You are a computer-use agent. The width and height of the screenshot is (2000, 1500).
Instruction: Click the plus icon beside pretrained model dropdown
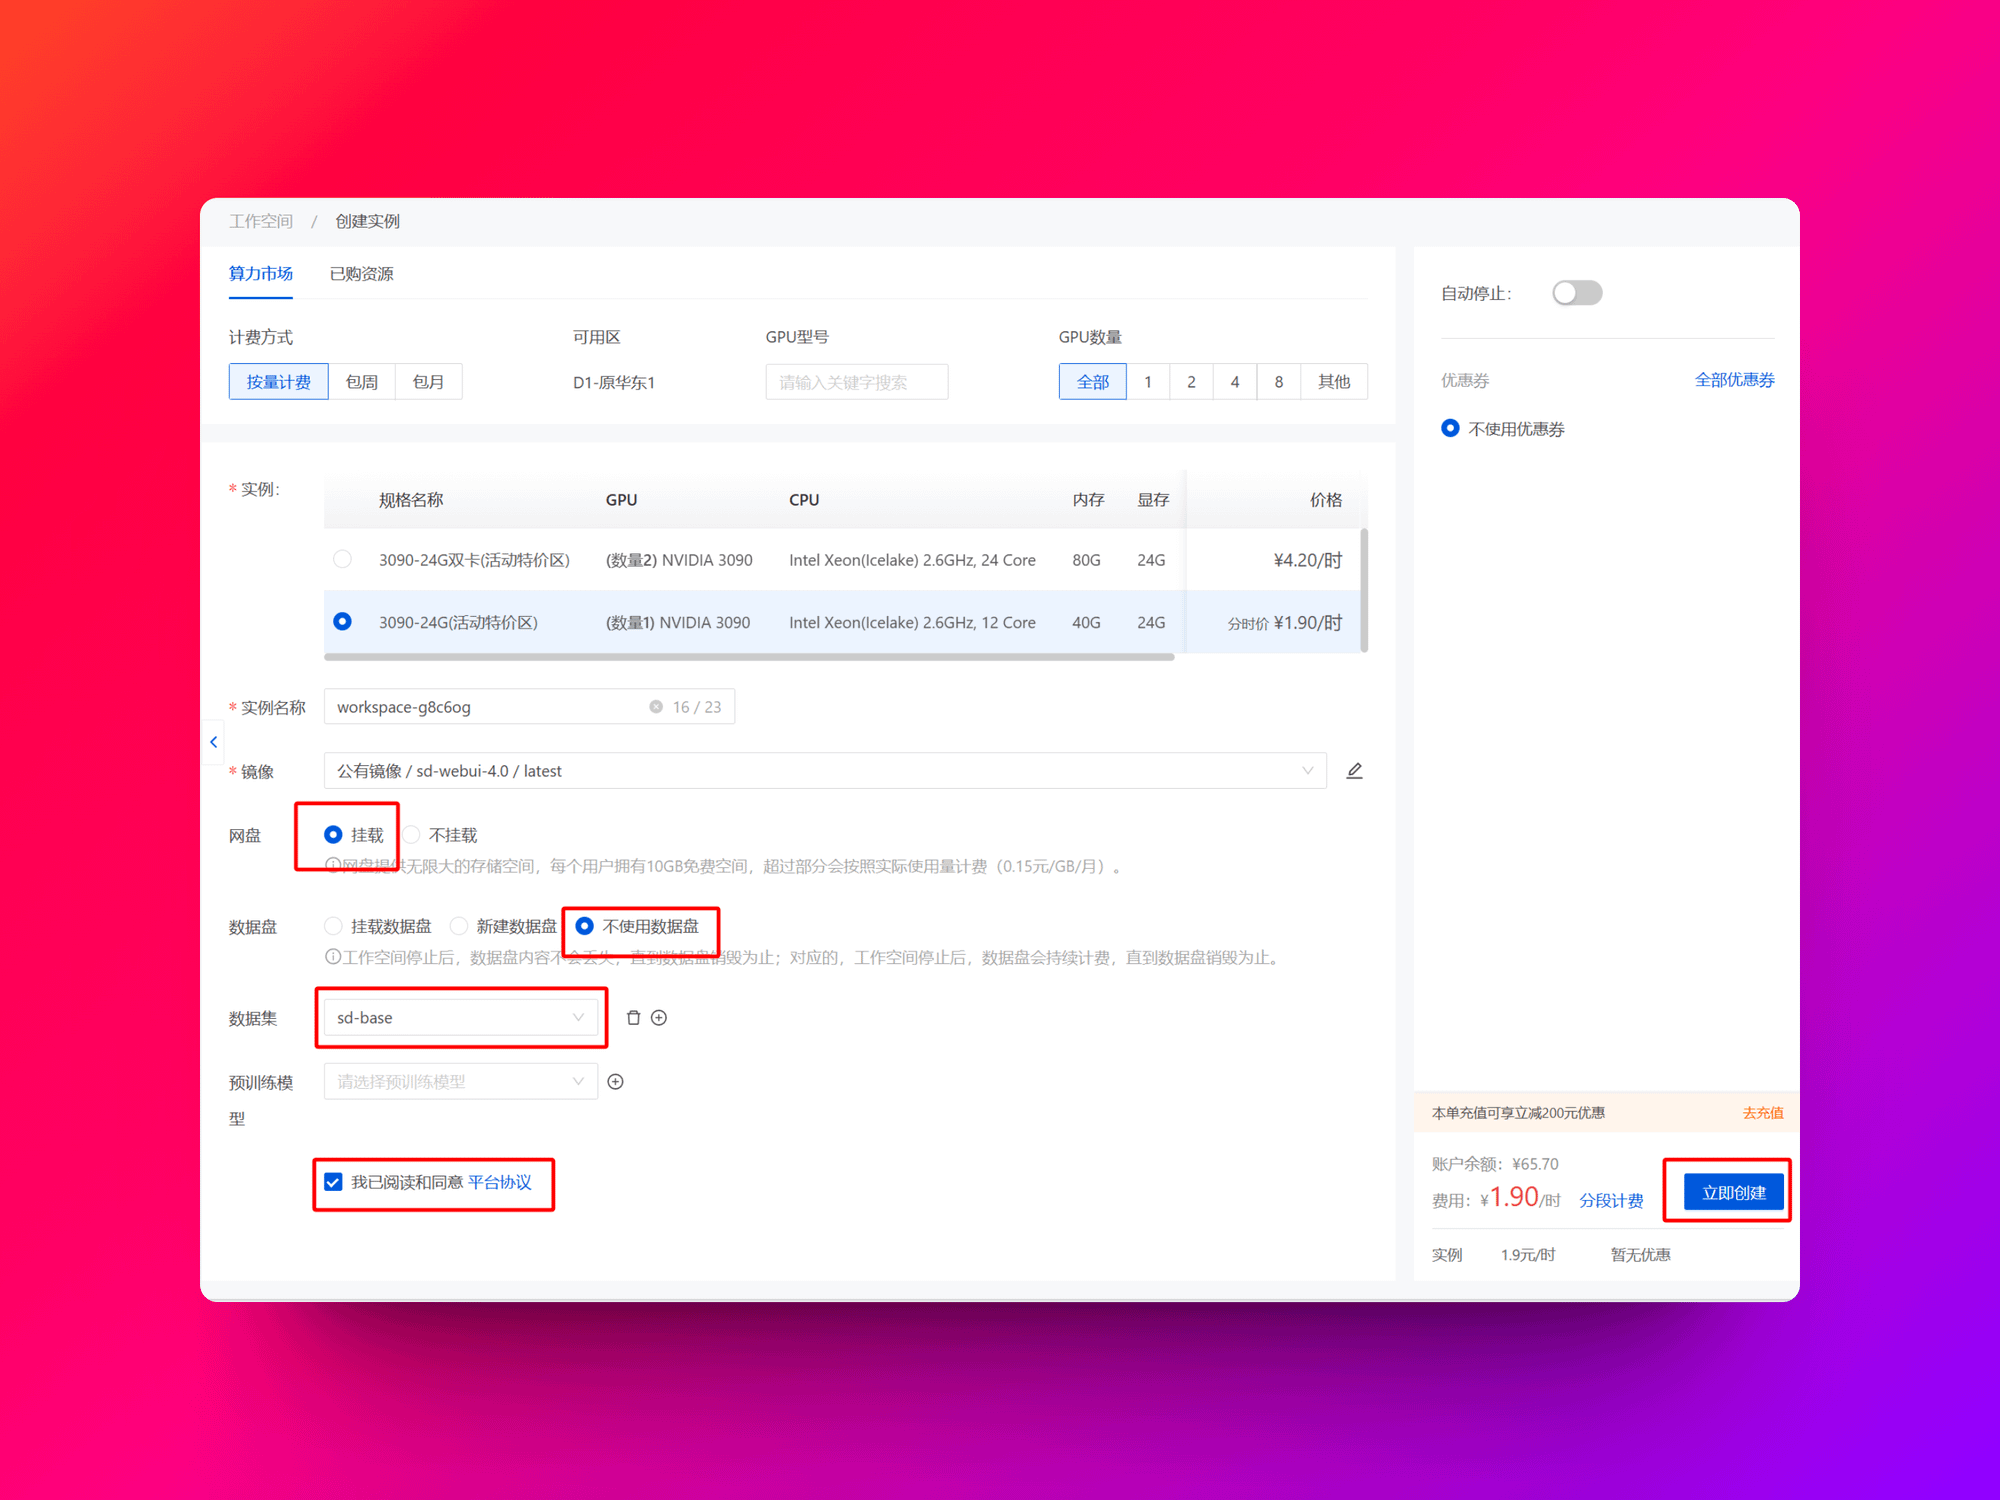[616, 1082]
